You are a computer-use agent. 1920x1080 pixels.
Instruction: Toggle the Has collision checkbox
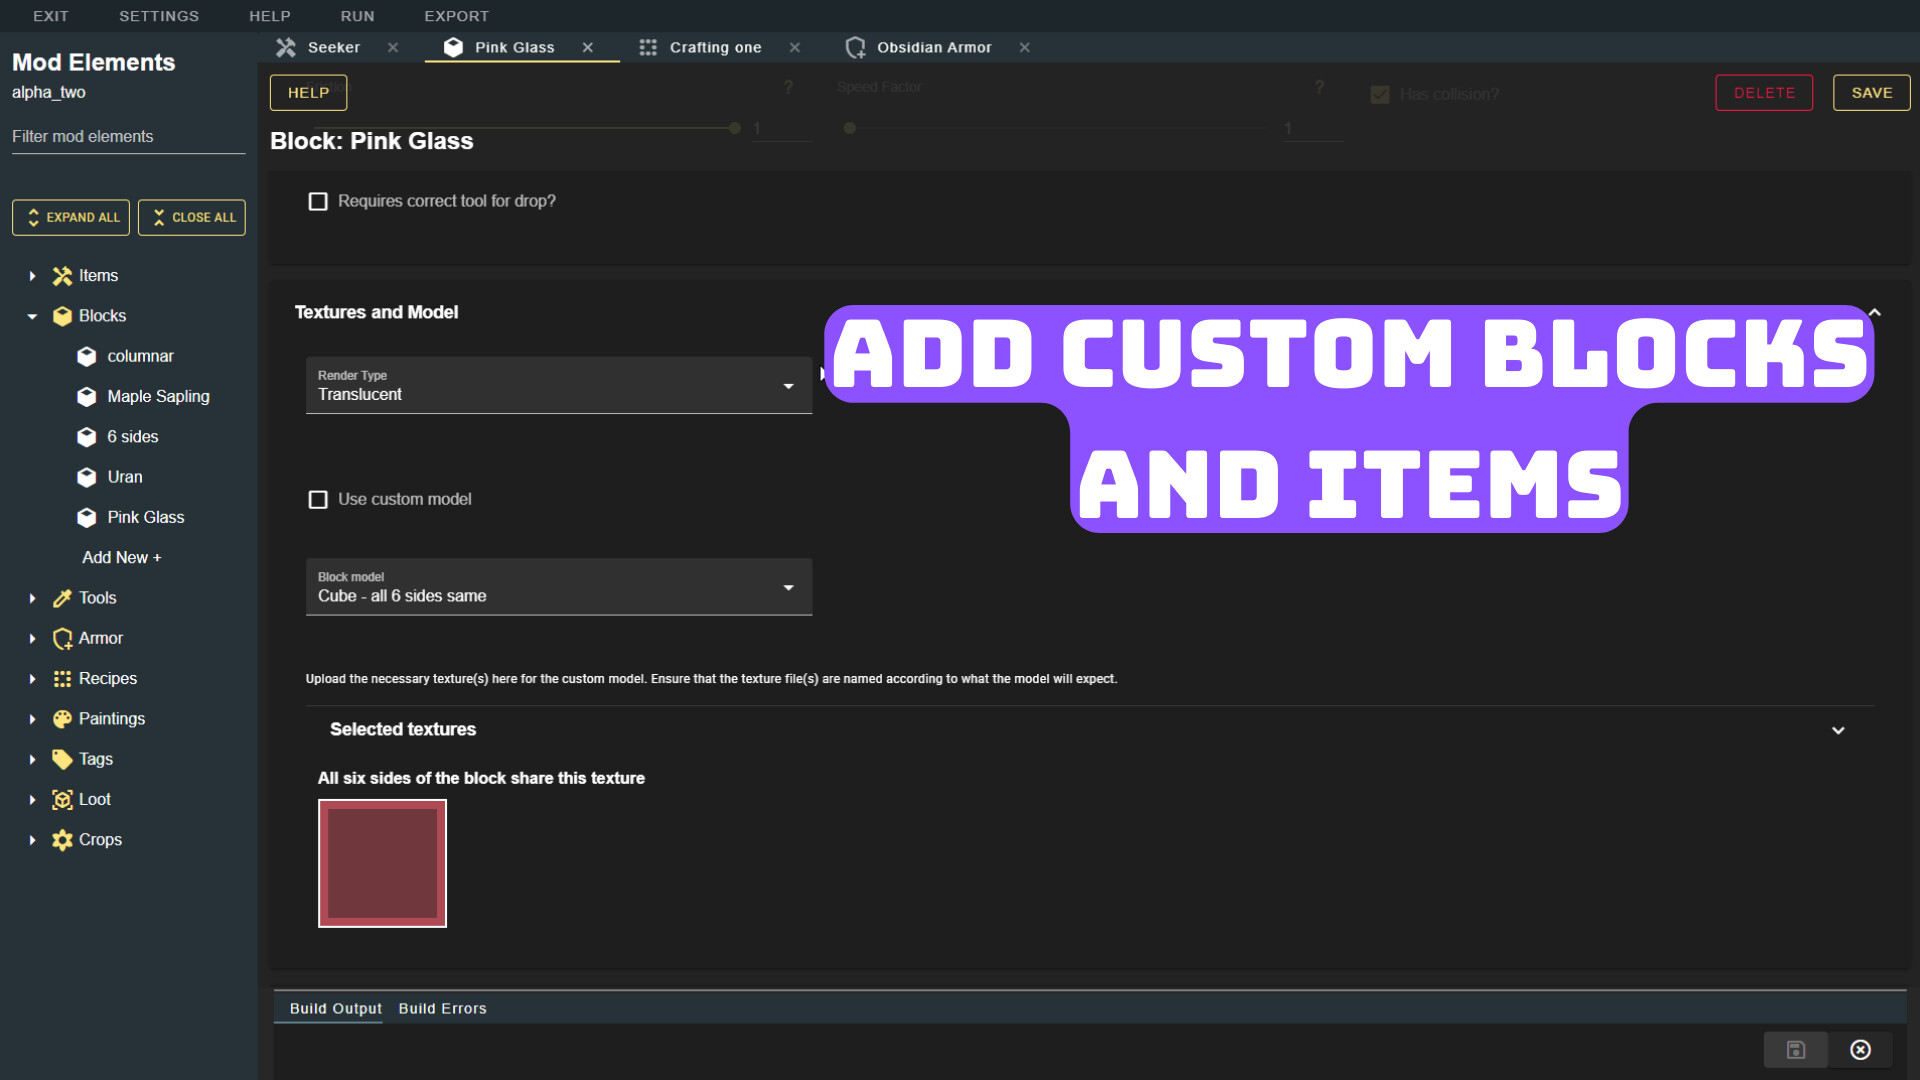(1380, 94)
